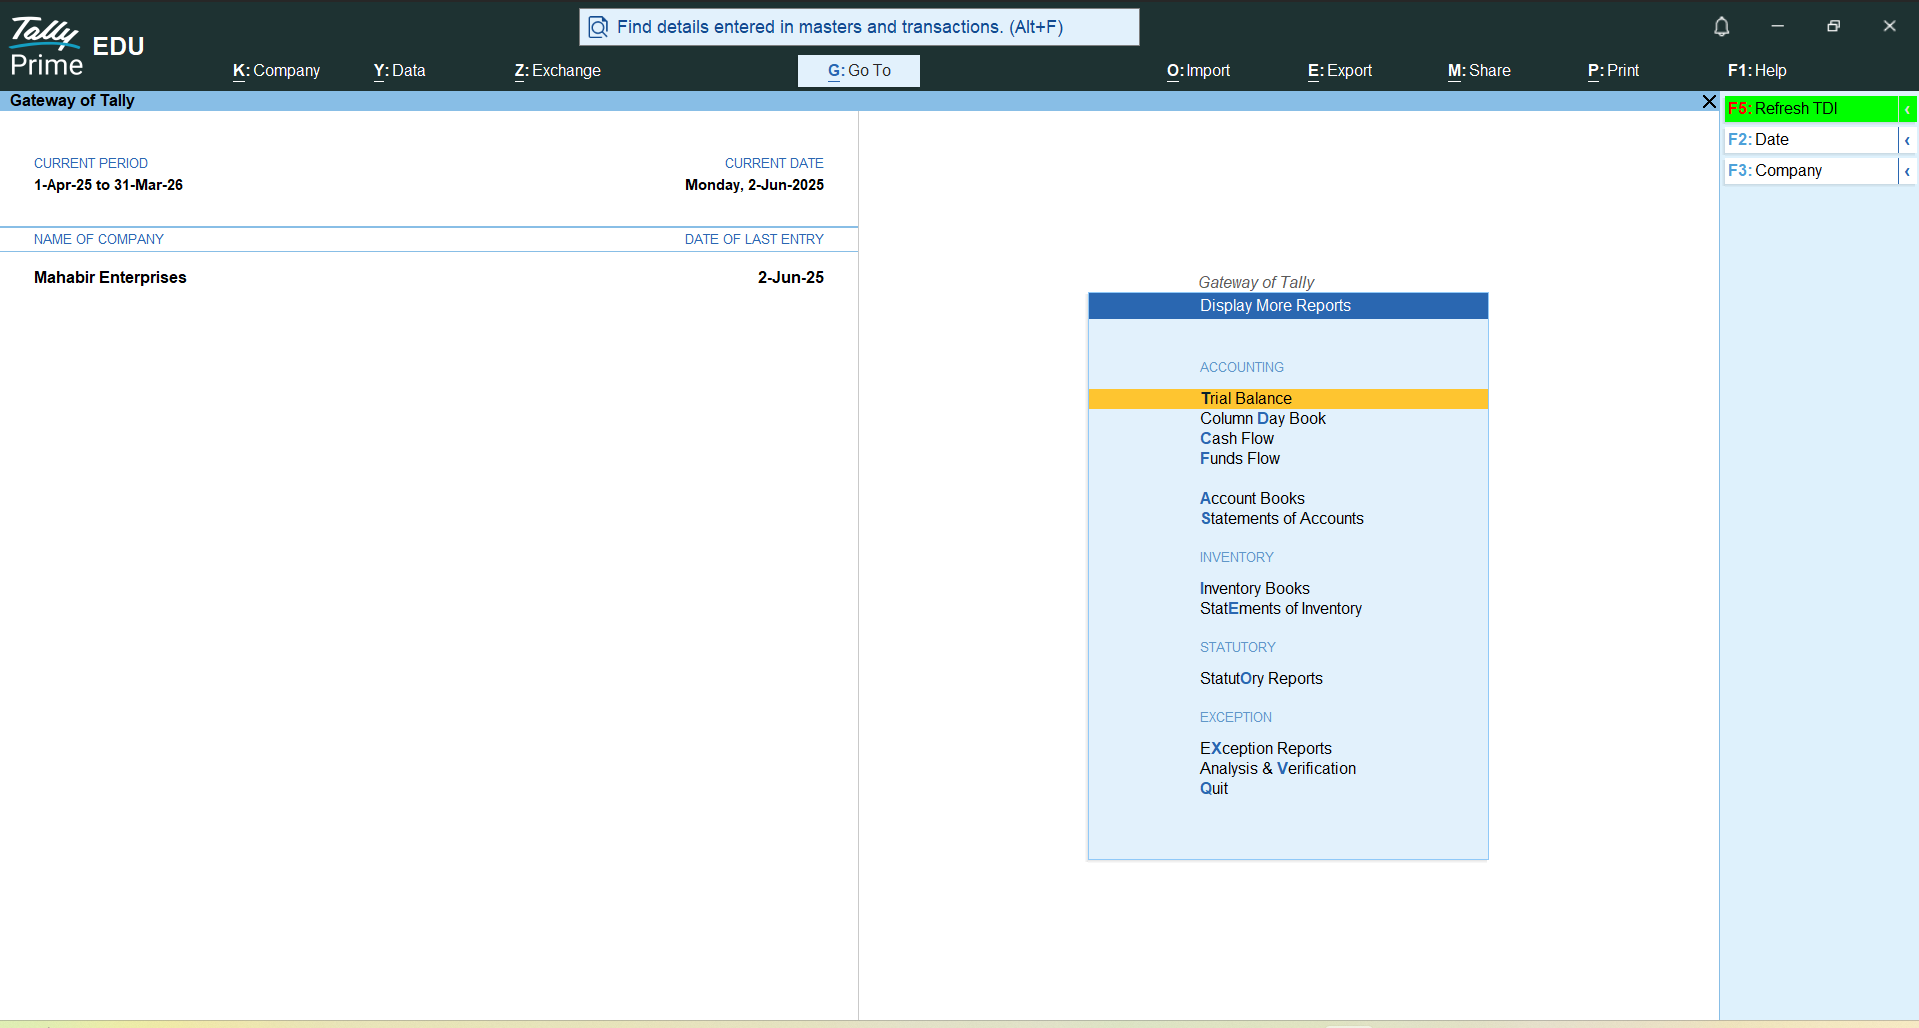Click the company name Mahabir Enterprises
Viewport: 1919px width, 1028px height.
110,278
